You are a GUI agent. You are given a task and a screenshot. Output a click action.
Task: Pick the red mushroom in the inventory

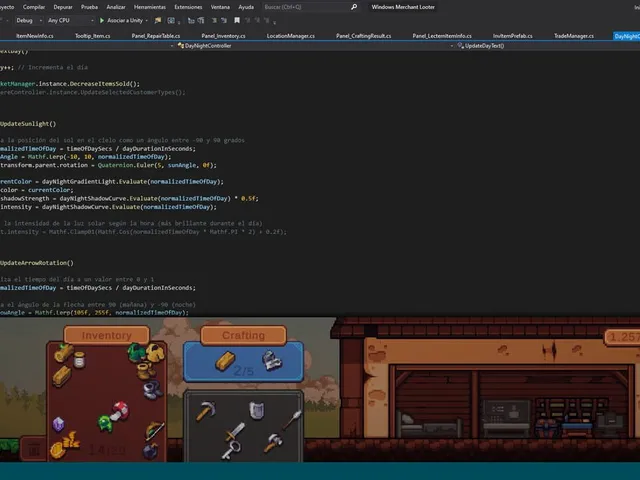click(120, 410)
